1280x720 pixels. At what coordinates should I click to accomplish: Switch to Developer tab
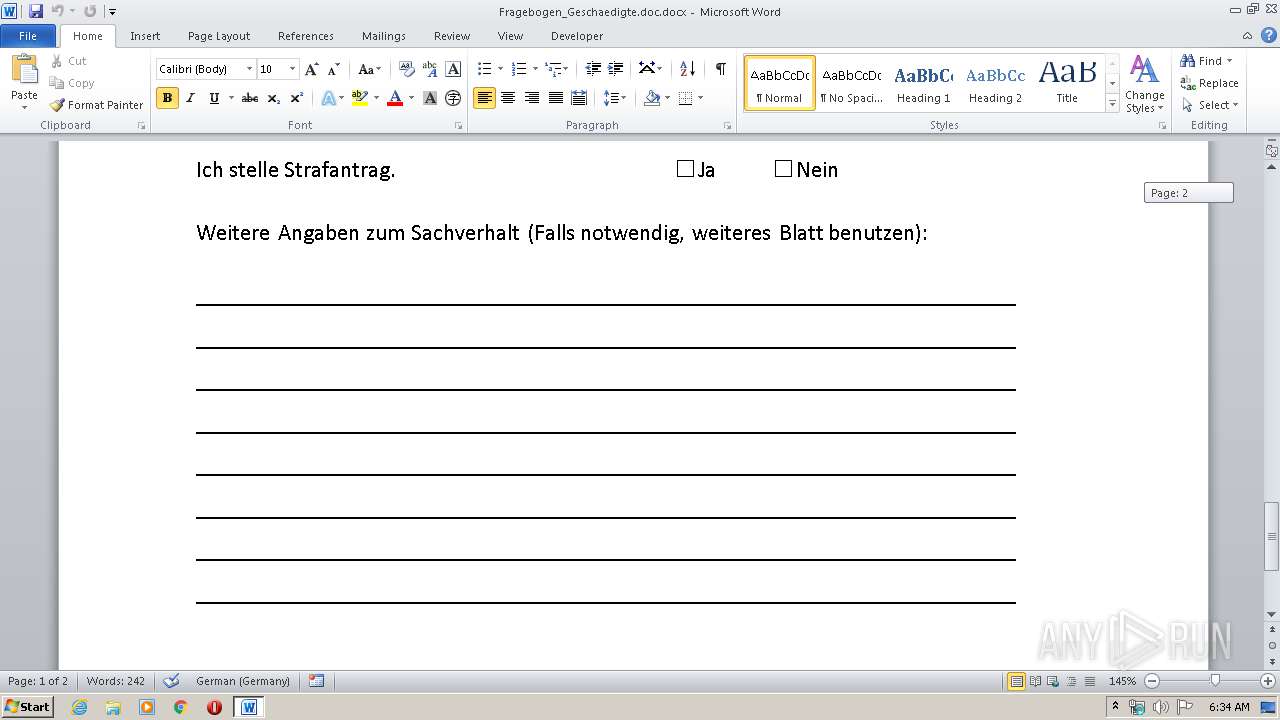point(577,36)
